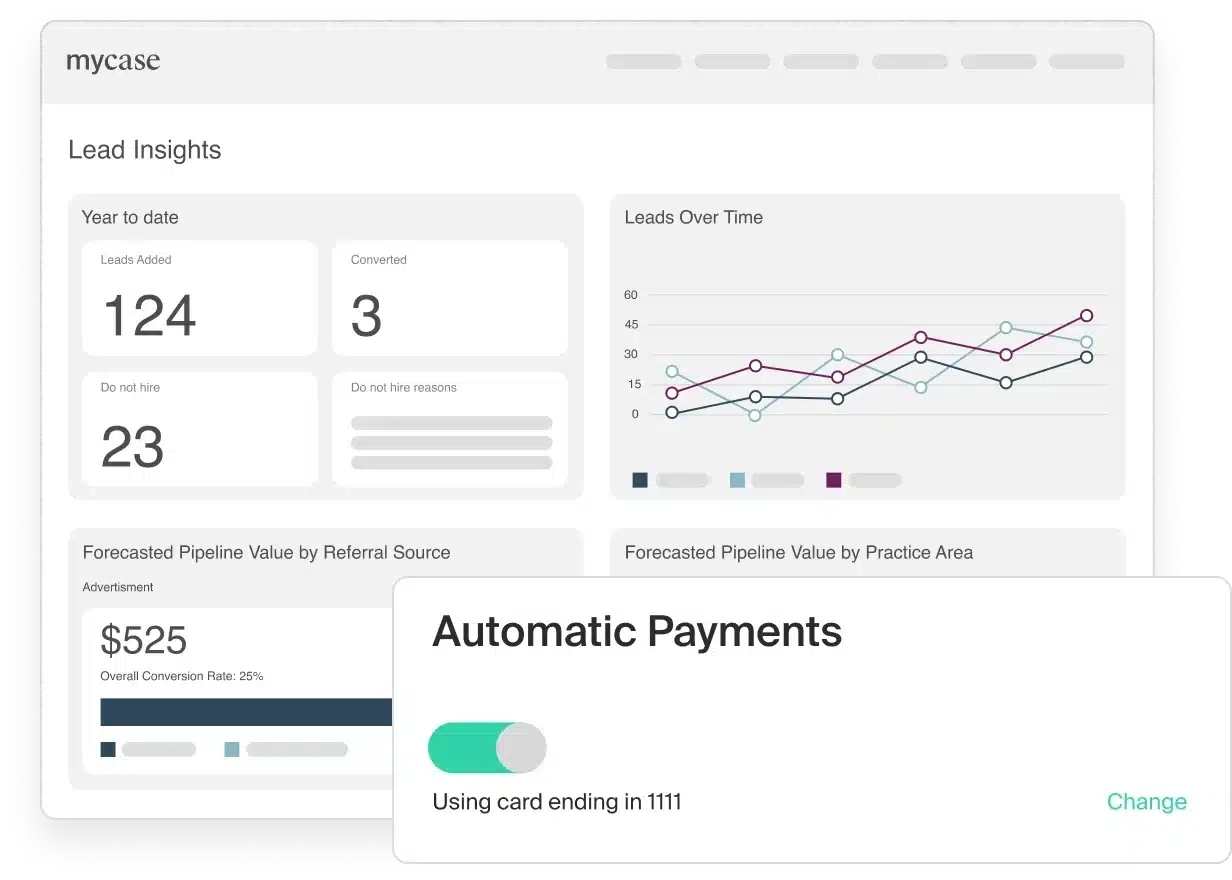Click the purple legend swatch in Leads chart
1232x880 pixels.
click(x=834, y=480)
